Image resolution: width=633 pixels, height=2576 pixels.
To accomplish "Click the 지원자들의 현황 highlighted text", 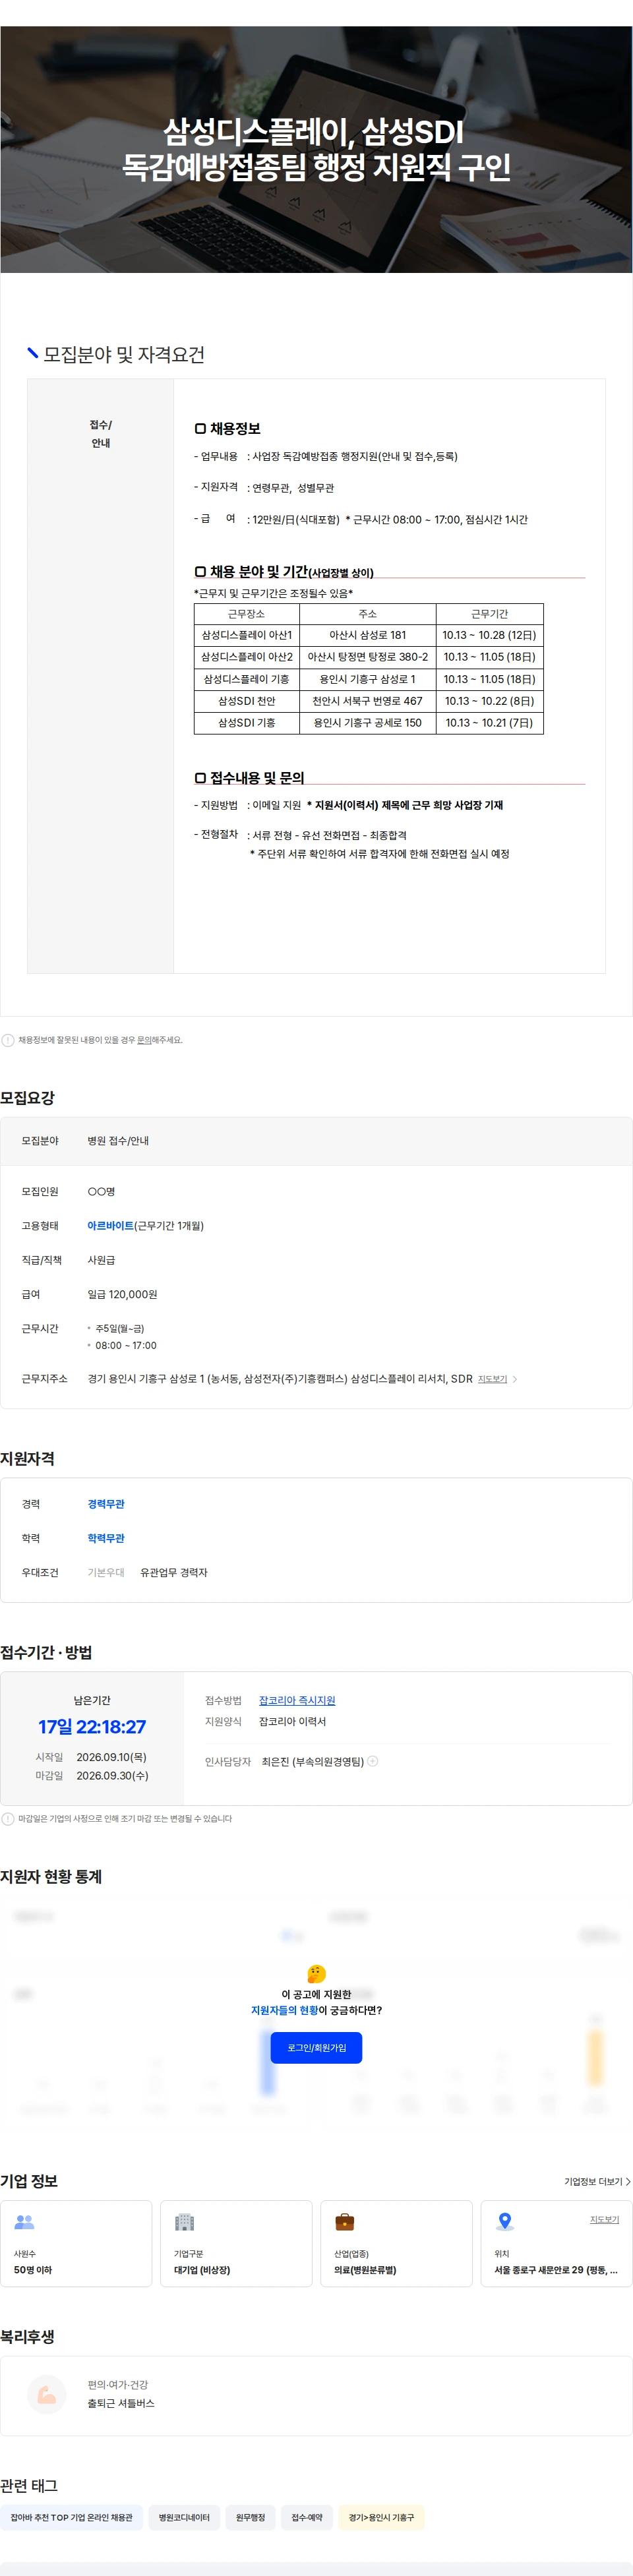I will tap(284, 2010).
